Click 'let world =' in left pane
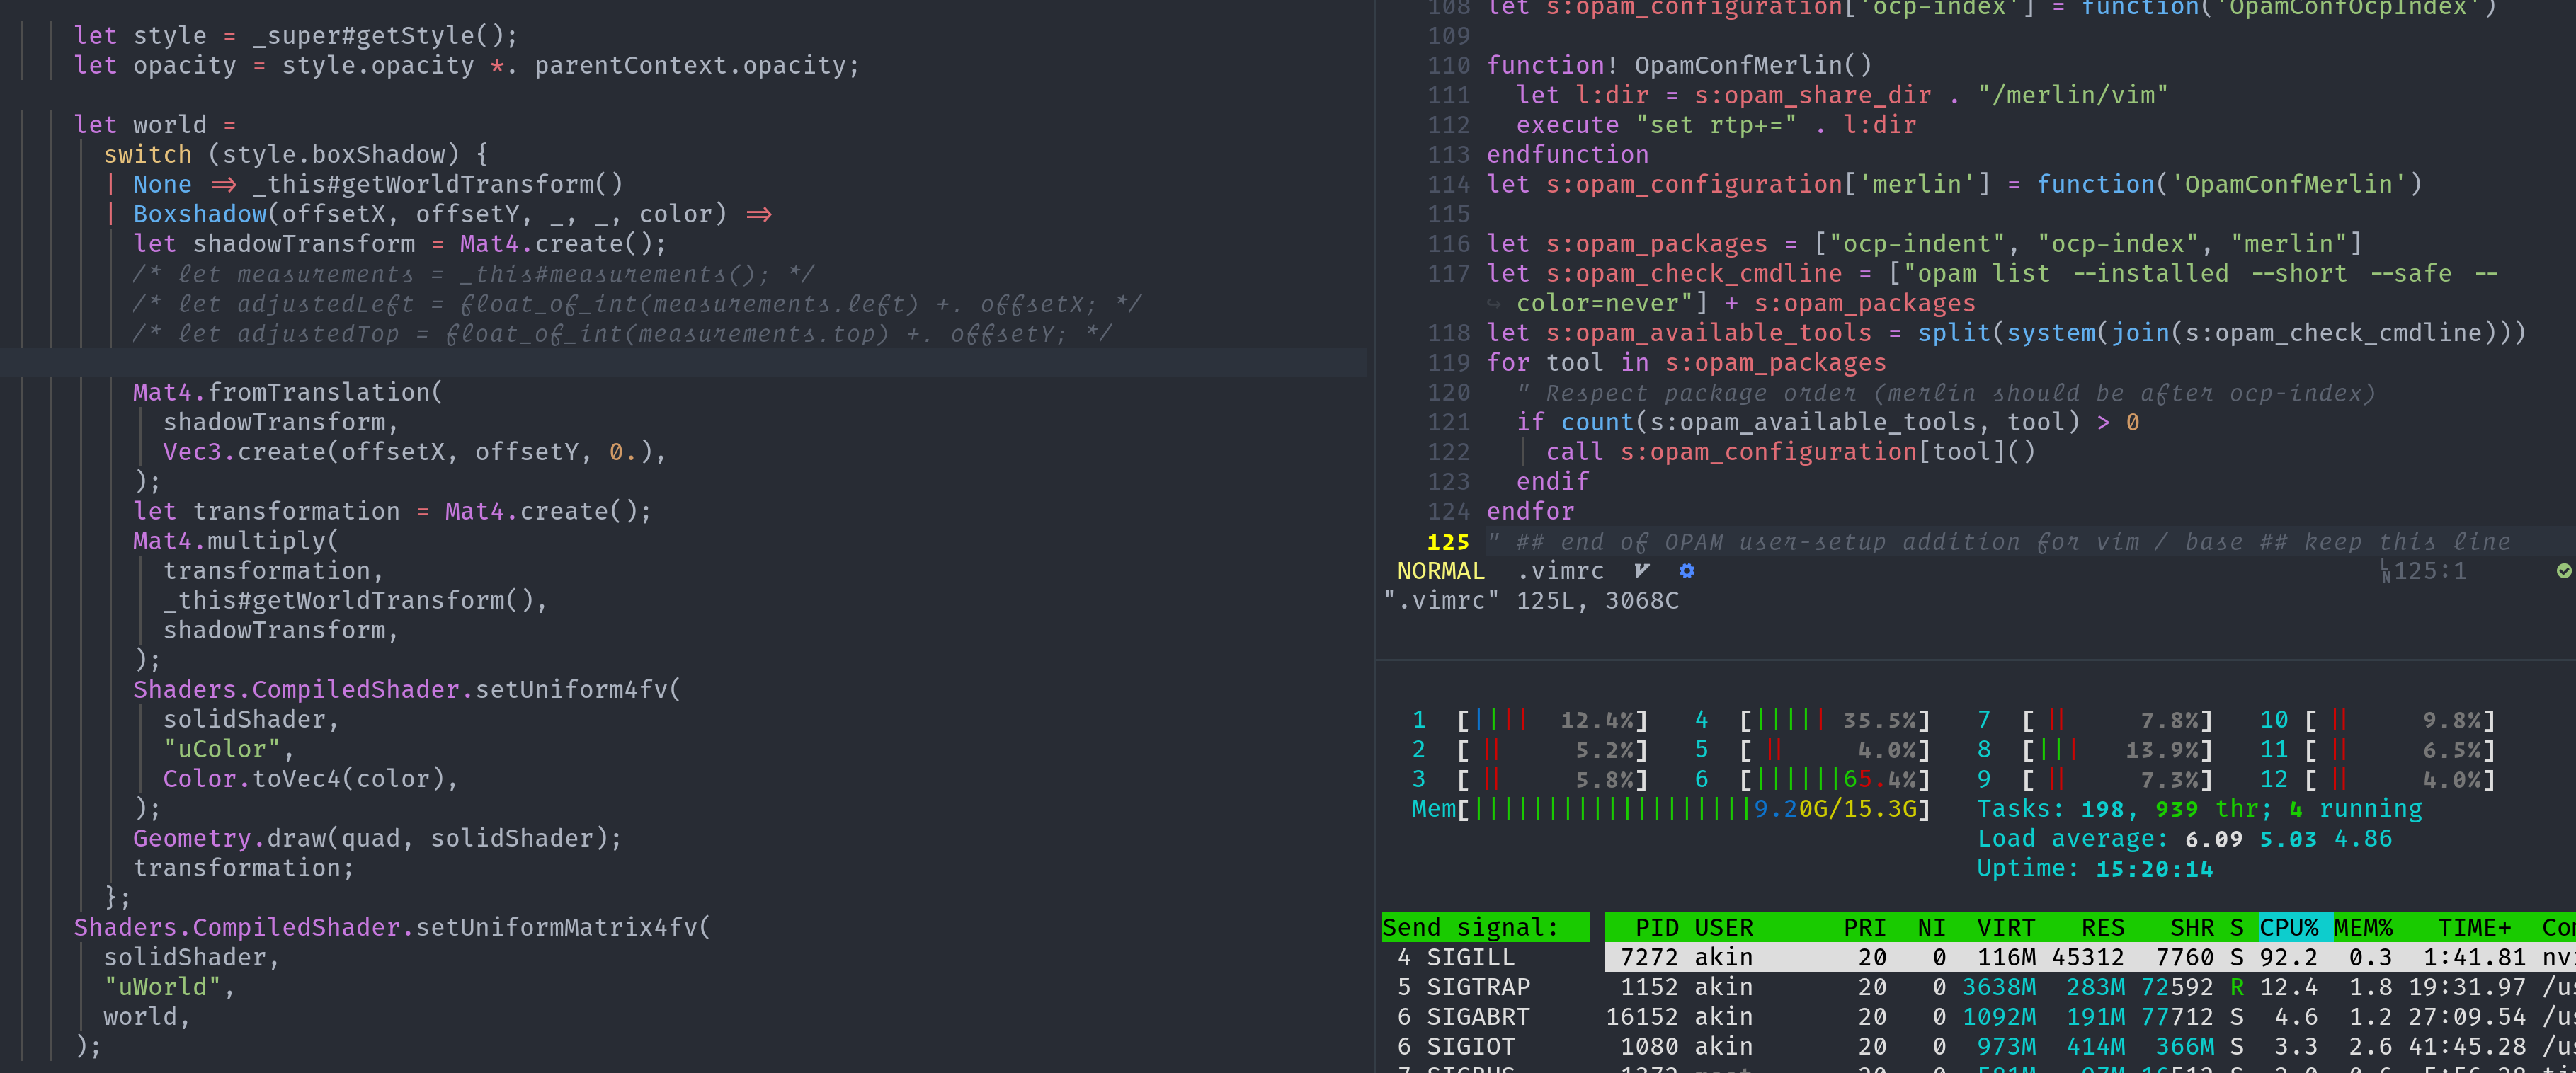Image resolution: width=2576 pixels, height=1073 pixels. tap(155, 125)
